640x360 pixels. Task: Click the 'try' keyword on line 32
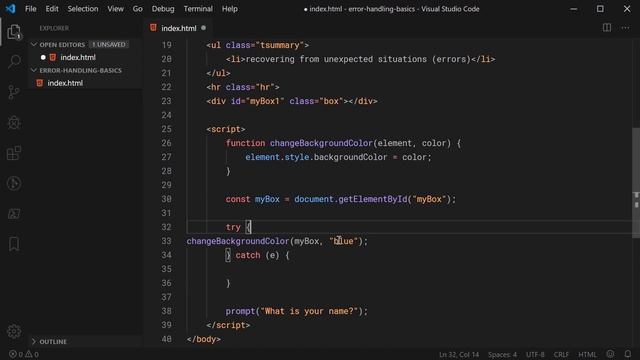[233, 227]
